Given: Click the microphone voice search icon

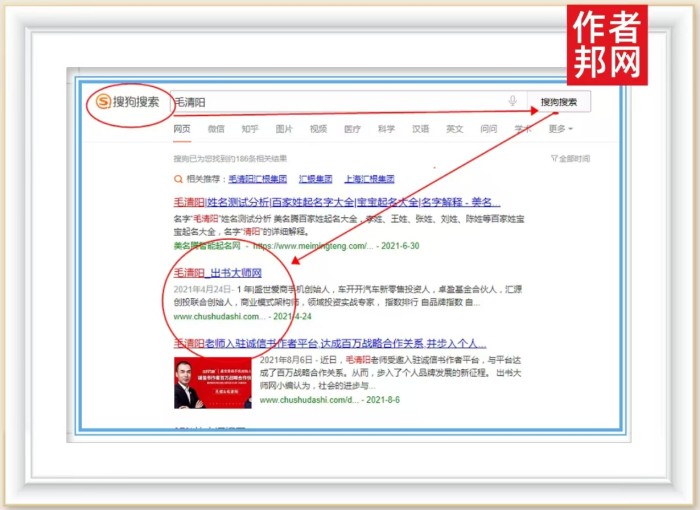Looking at the screenshot, I should coord(512,102).
